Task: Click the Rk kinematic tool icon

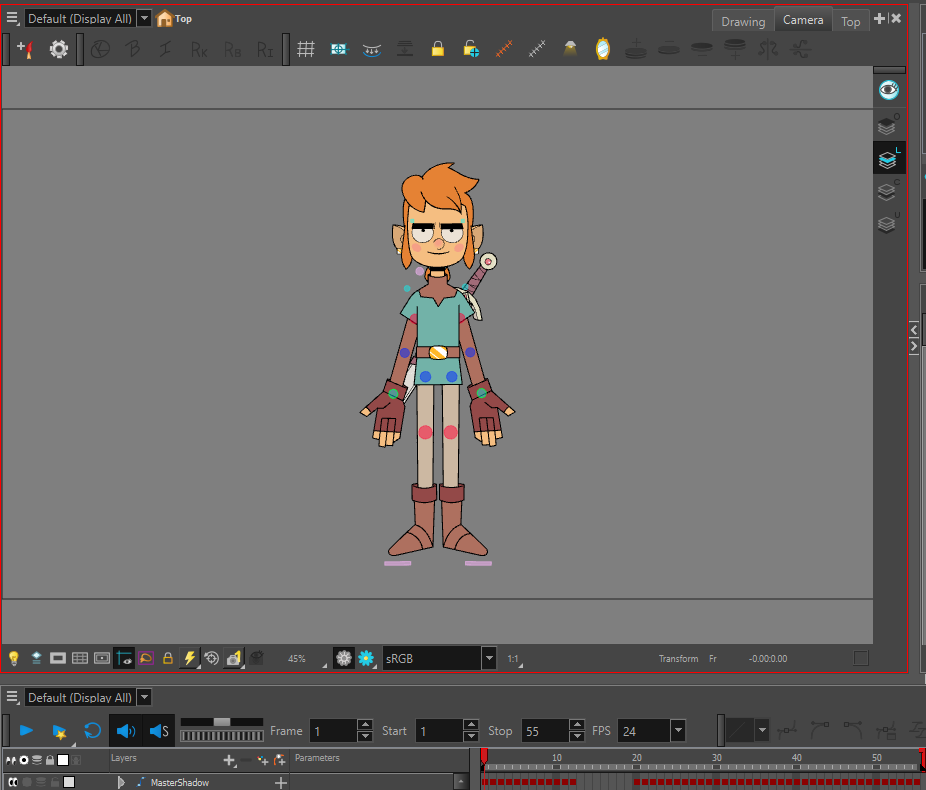Action: pos(199,50)
